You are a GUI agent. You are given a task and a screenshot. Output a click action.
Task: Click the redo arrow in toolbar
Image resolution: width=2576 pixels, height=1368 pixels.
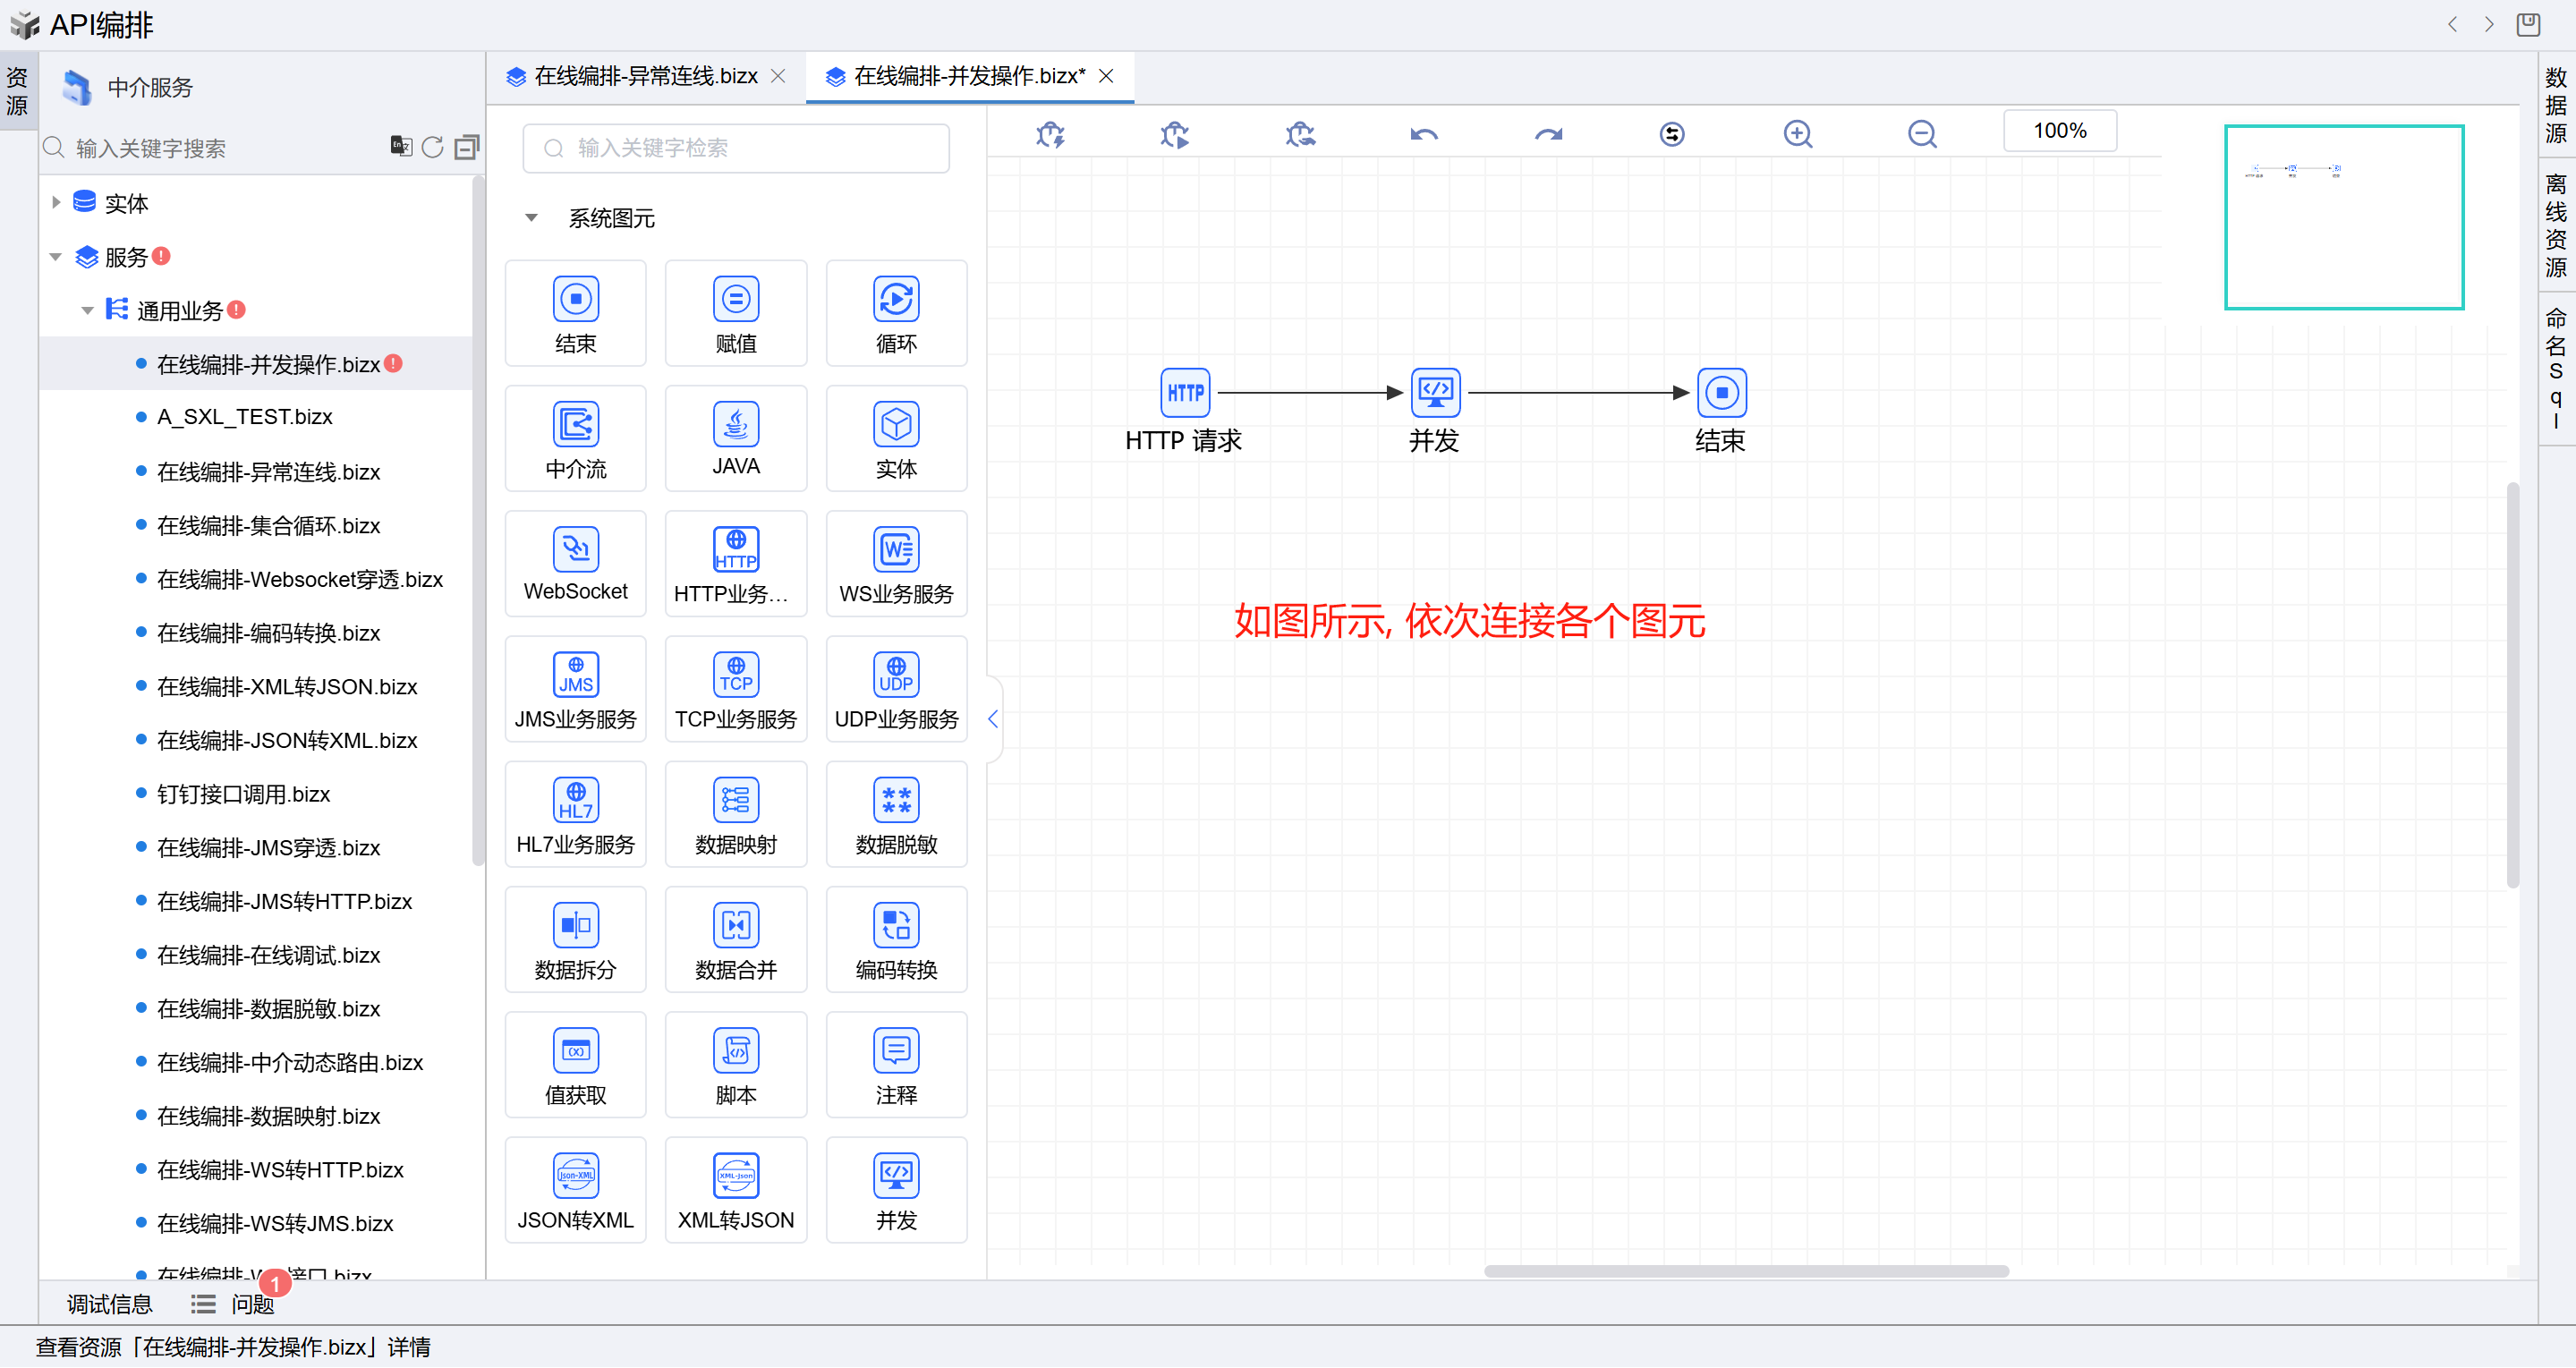(x=1548, y=134)
